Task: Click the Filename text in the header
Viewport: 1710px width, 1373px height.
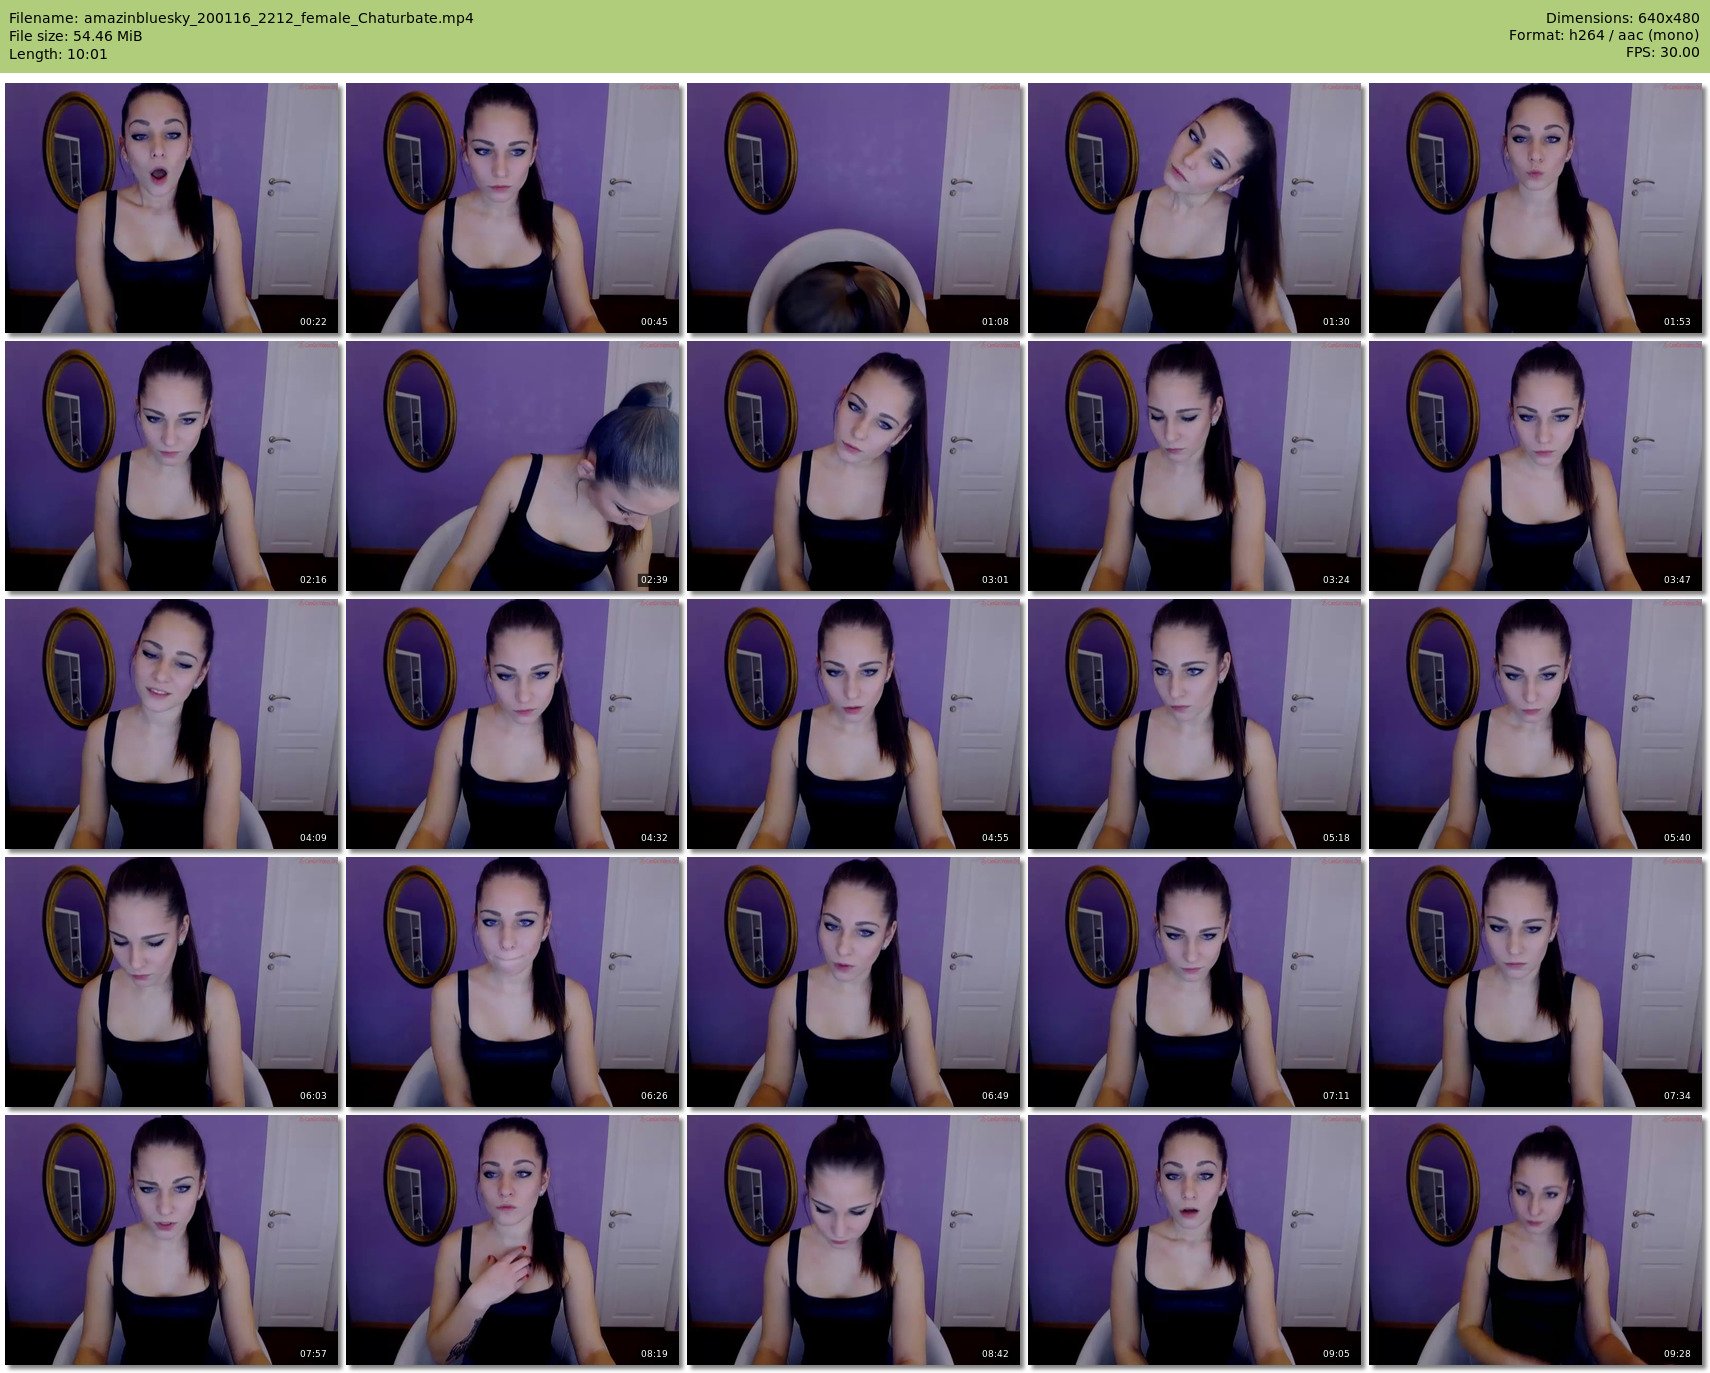Action: [241, 18]
